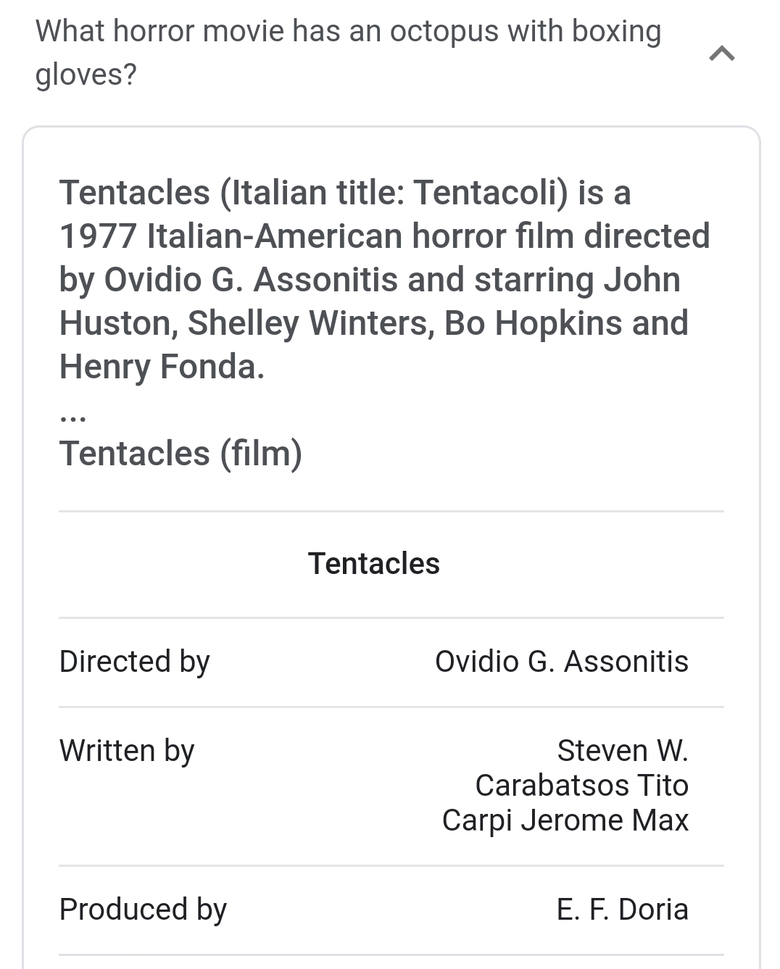Tap "Steven W." in the writers cell
The width and height of the screenshot is (780, 969).
(x=622, y=751)
